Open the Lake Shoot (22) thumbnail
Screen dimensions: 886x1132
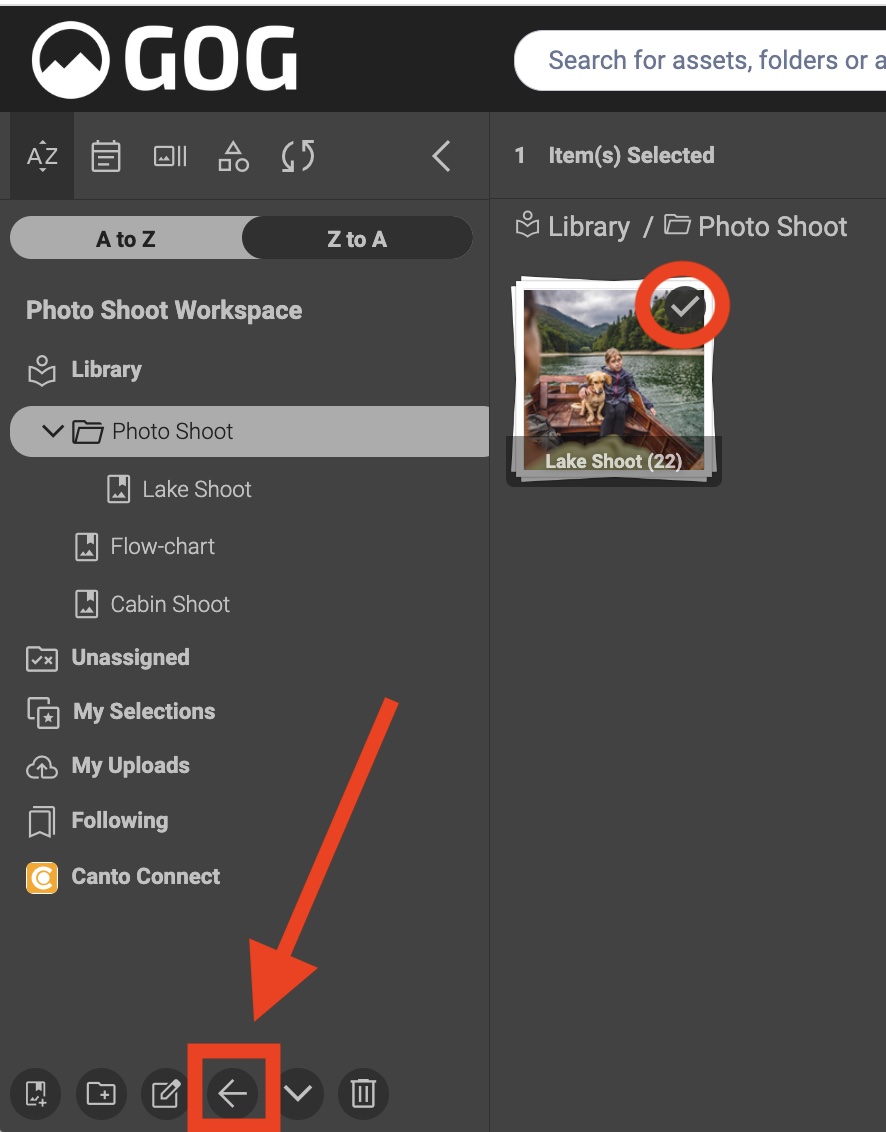pyautogui.click(x=614, y=380)
